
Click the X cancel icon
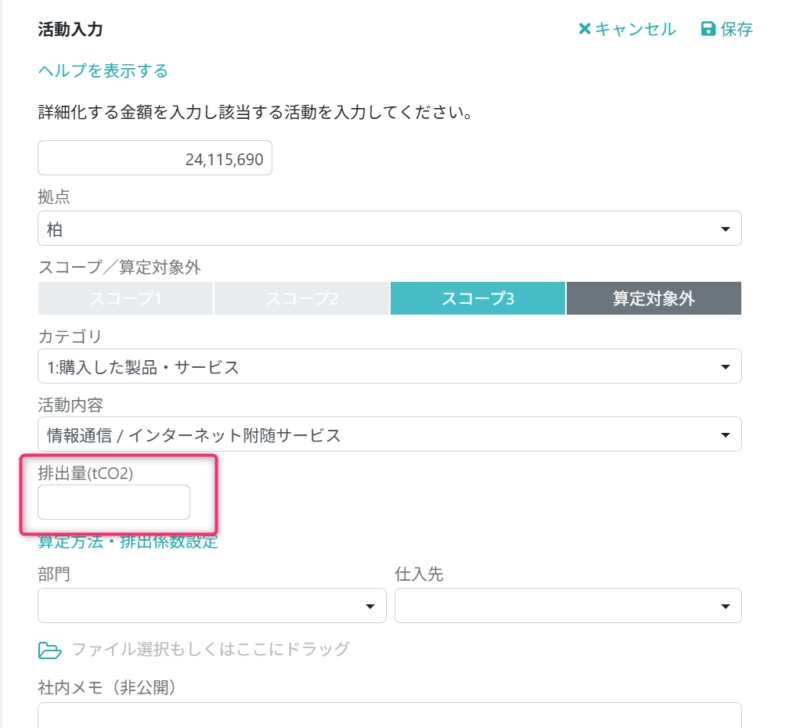[586, 30]
